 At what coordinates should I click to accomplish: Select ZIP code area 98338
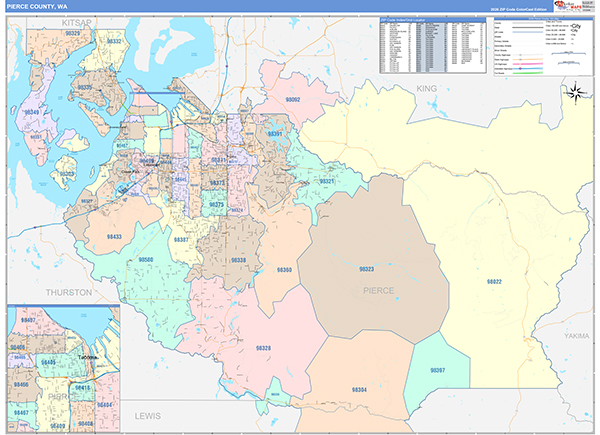point(239,259)
